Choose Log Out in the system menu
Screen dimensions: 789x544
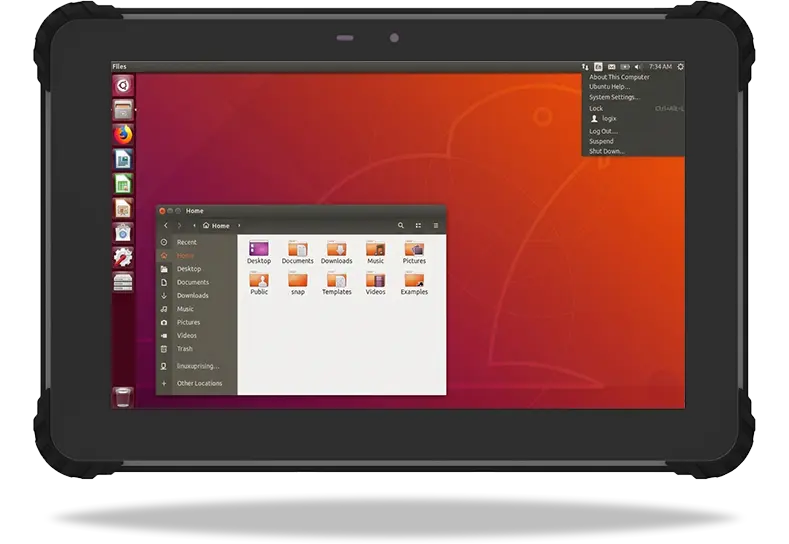[x=603, y=131]
